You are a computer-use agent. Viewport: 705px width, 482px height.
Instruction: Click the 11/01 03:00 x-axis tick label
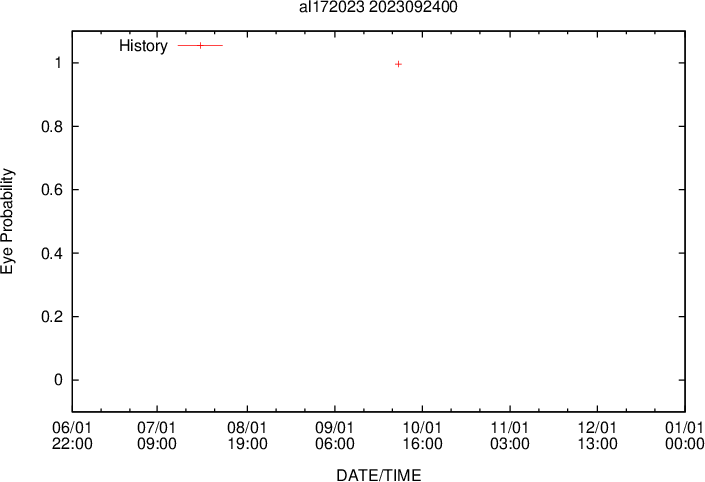tap(509, 435)
